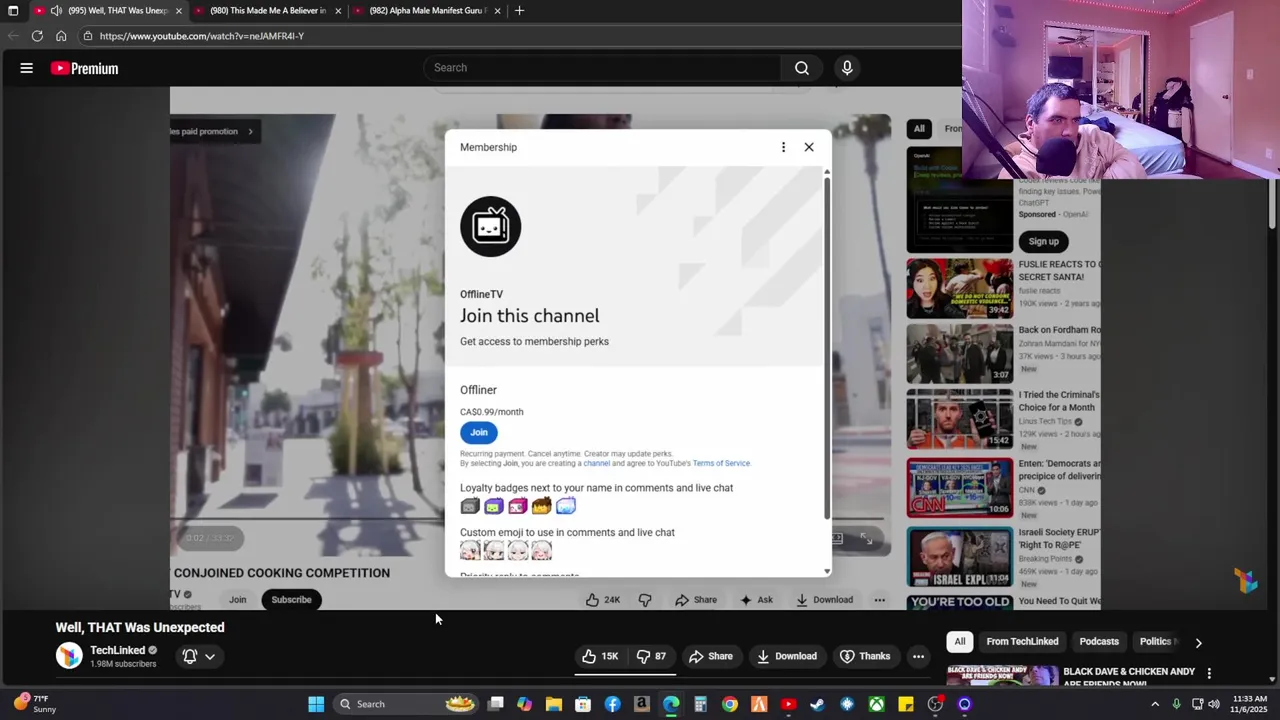Image resolution: width=1280 pixels, height=720 pixels.
Task: Like the TechLinked video (15K)
Action: (600, 656)
